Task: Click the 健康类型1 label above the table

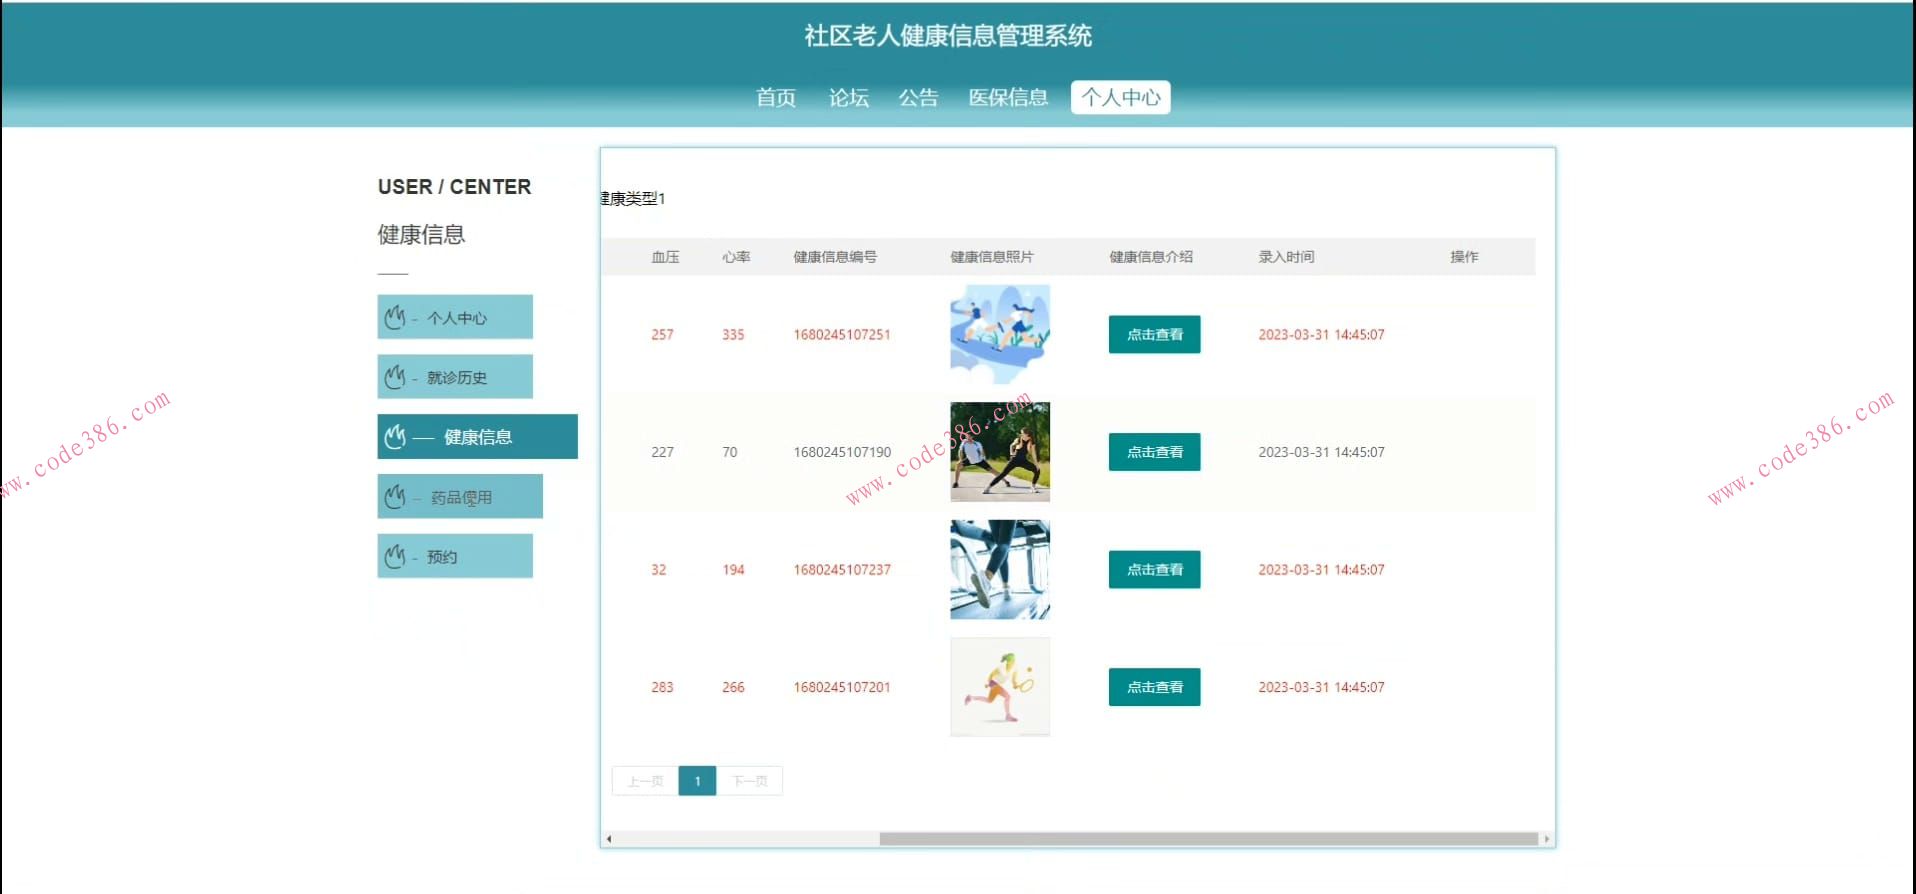Action: click(633, 198)
